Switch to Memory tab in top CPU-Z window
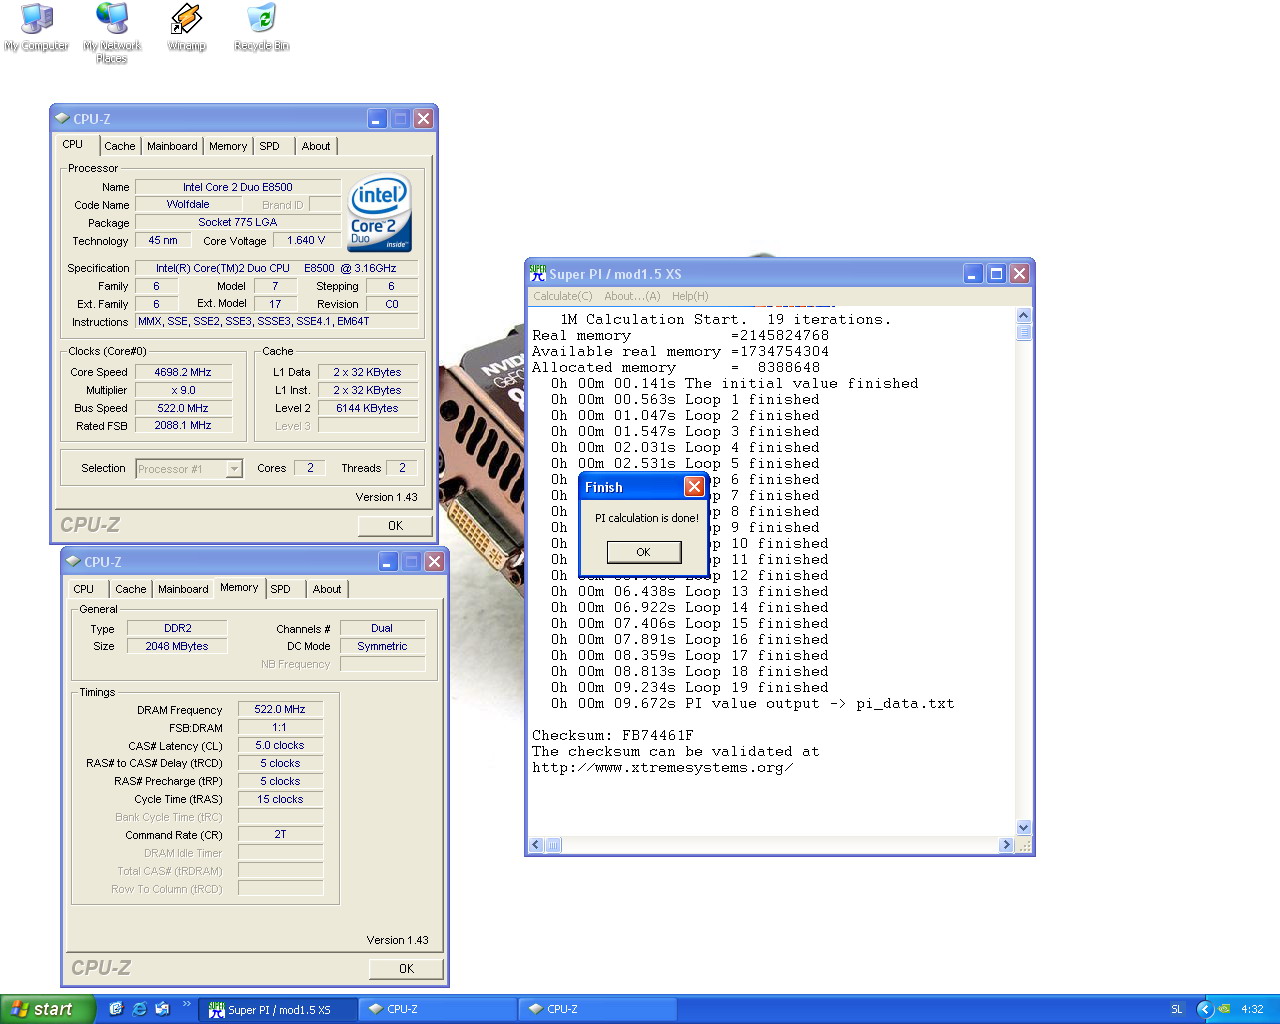The height and width of the screenshot is (1024, 1280). (228, 146)
